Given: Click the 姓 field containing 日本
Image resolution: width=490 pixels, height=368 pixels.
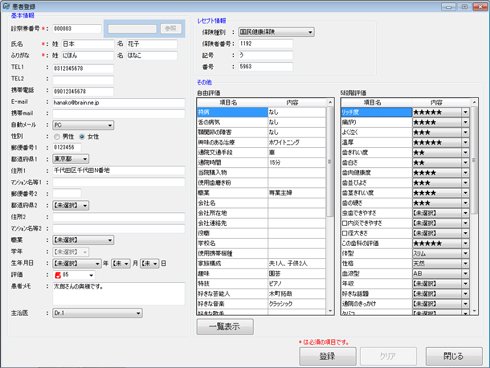Looking at the screenshot, I should pyautogui.click(x=87, y=44).
